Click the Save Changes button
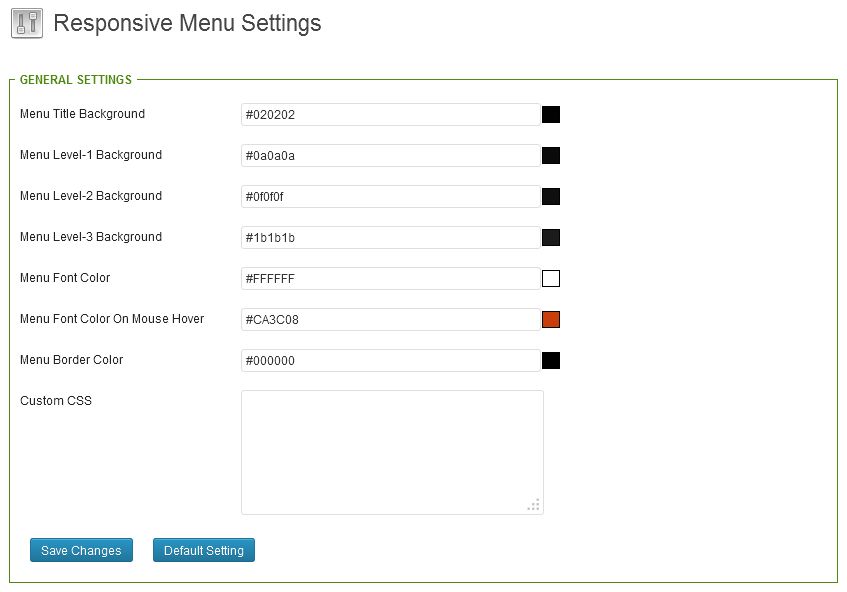This screenshot has width=847, height=592. [81, 551]
